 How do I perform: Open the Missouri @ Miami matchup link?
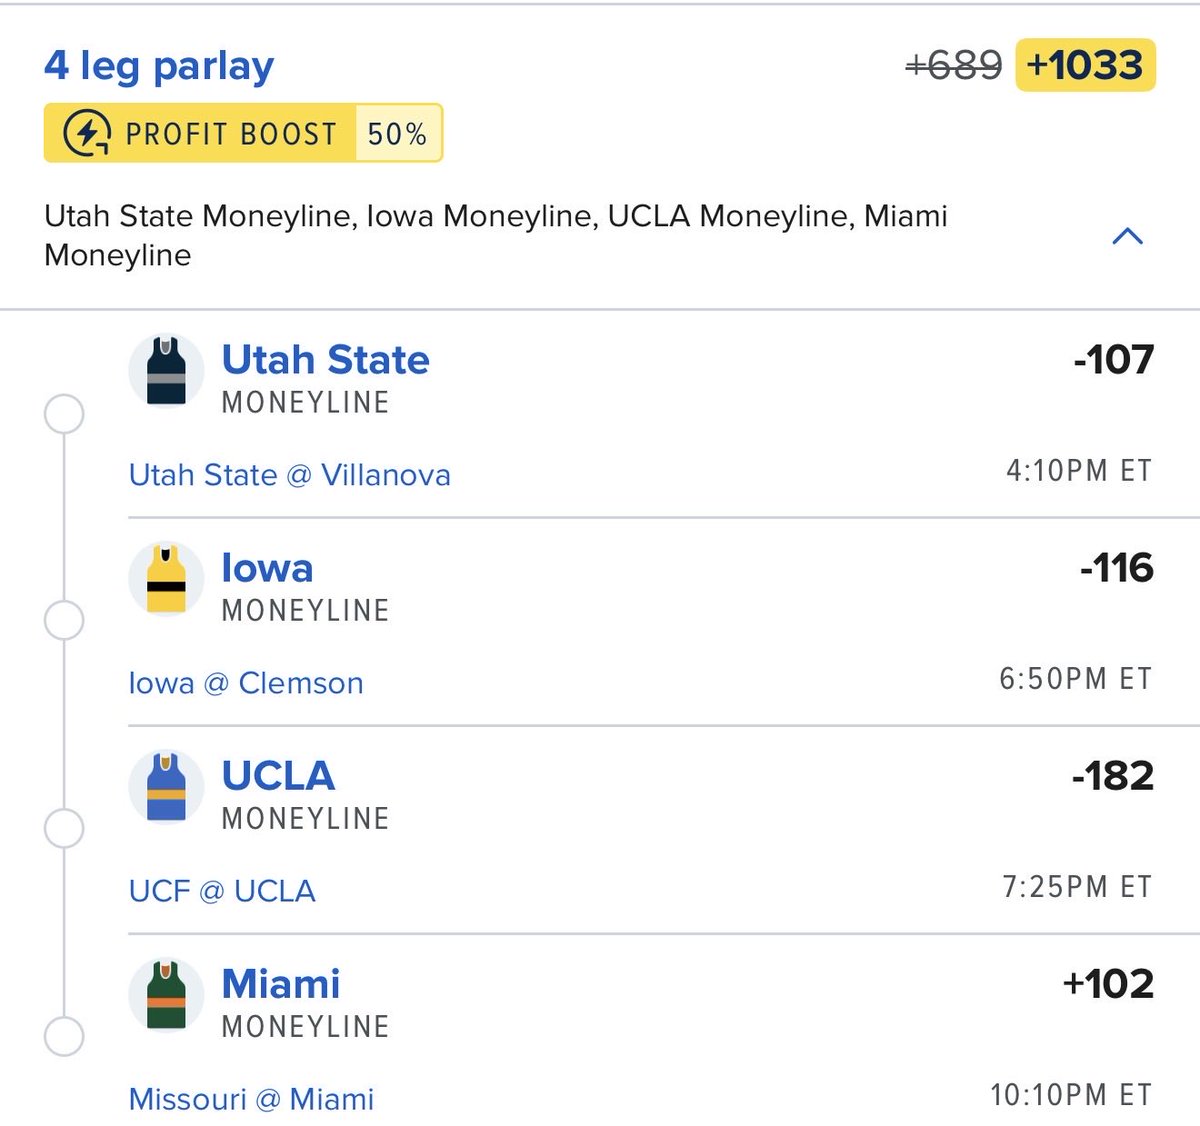coord(251,1099)
